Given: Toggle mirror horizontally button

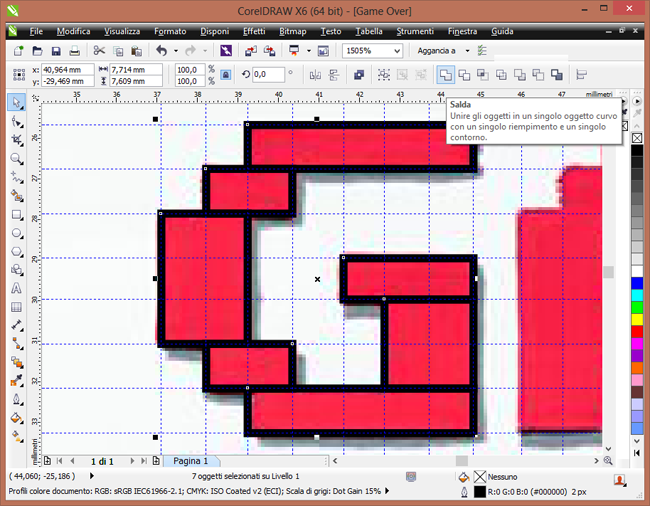Looking at the screenshot, I should click(x=315, y=75).
